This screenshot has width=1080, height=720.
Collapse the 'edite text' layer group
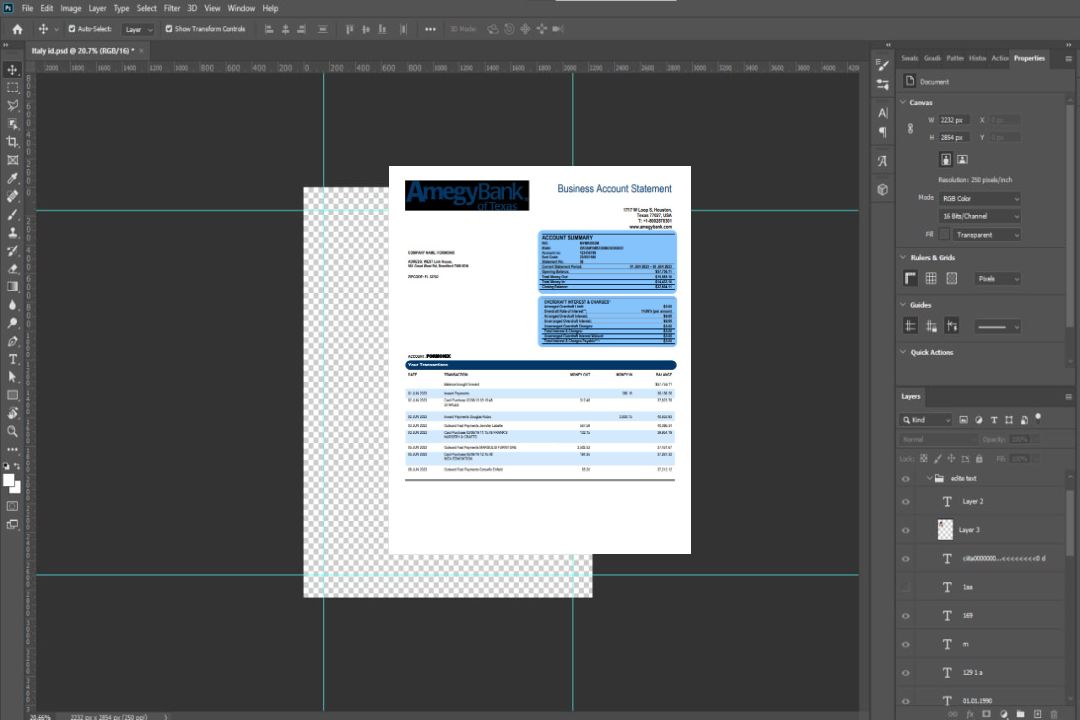[x=929, y=478]
